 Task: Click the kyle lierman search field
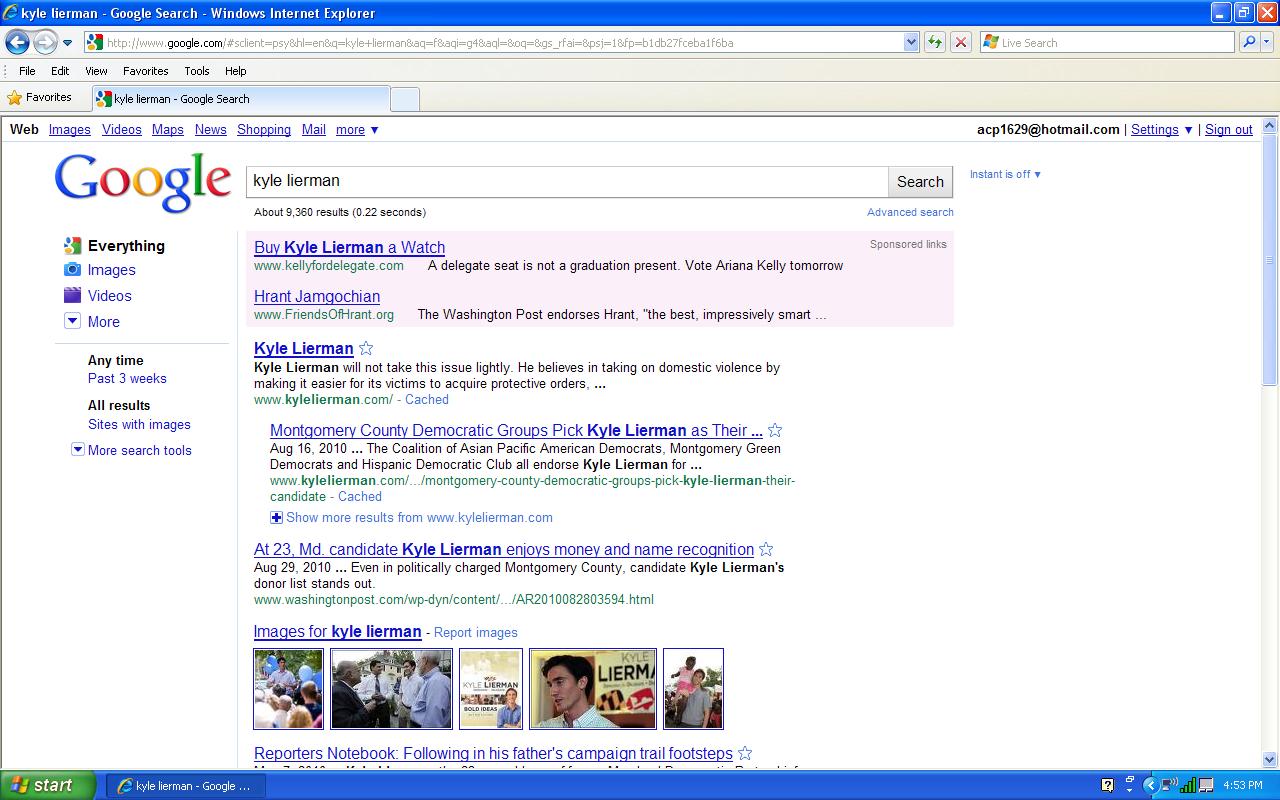coord(567,181)
